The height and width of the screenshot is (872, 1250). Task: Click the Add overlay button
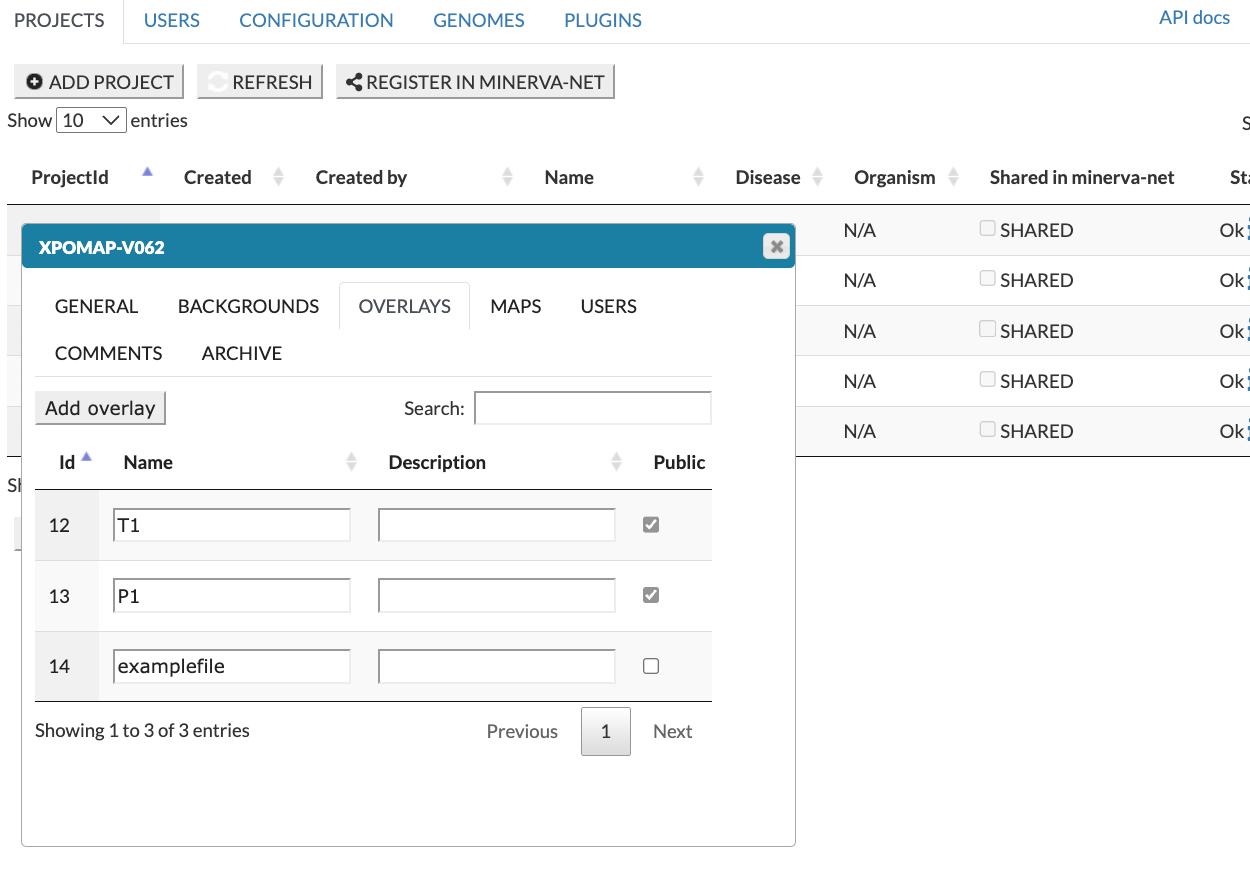pyautogui.click(x=100, y=408)
